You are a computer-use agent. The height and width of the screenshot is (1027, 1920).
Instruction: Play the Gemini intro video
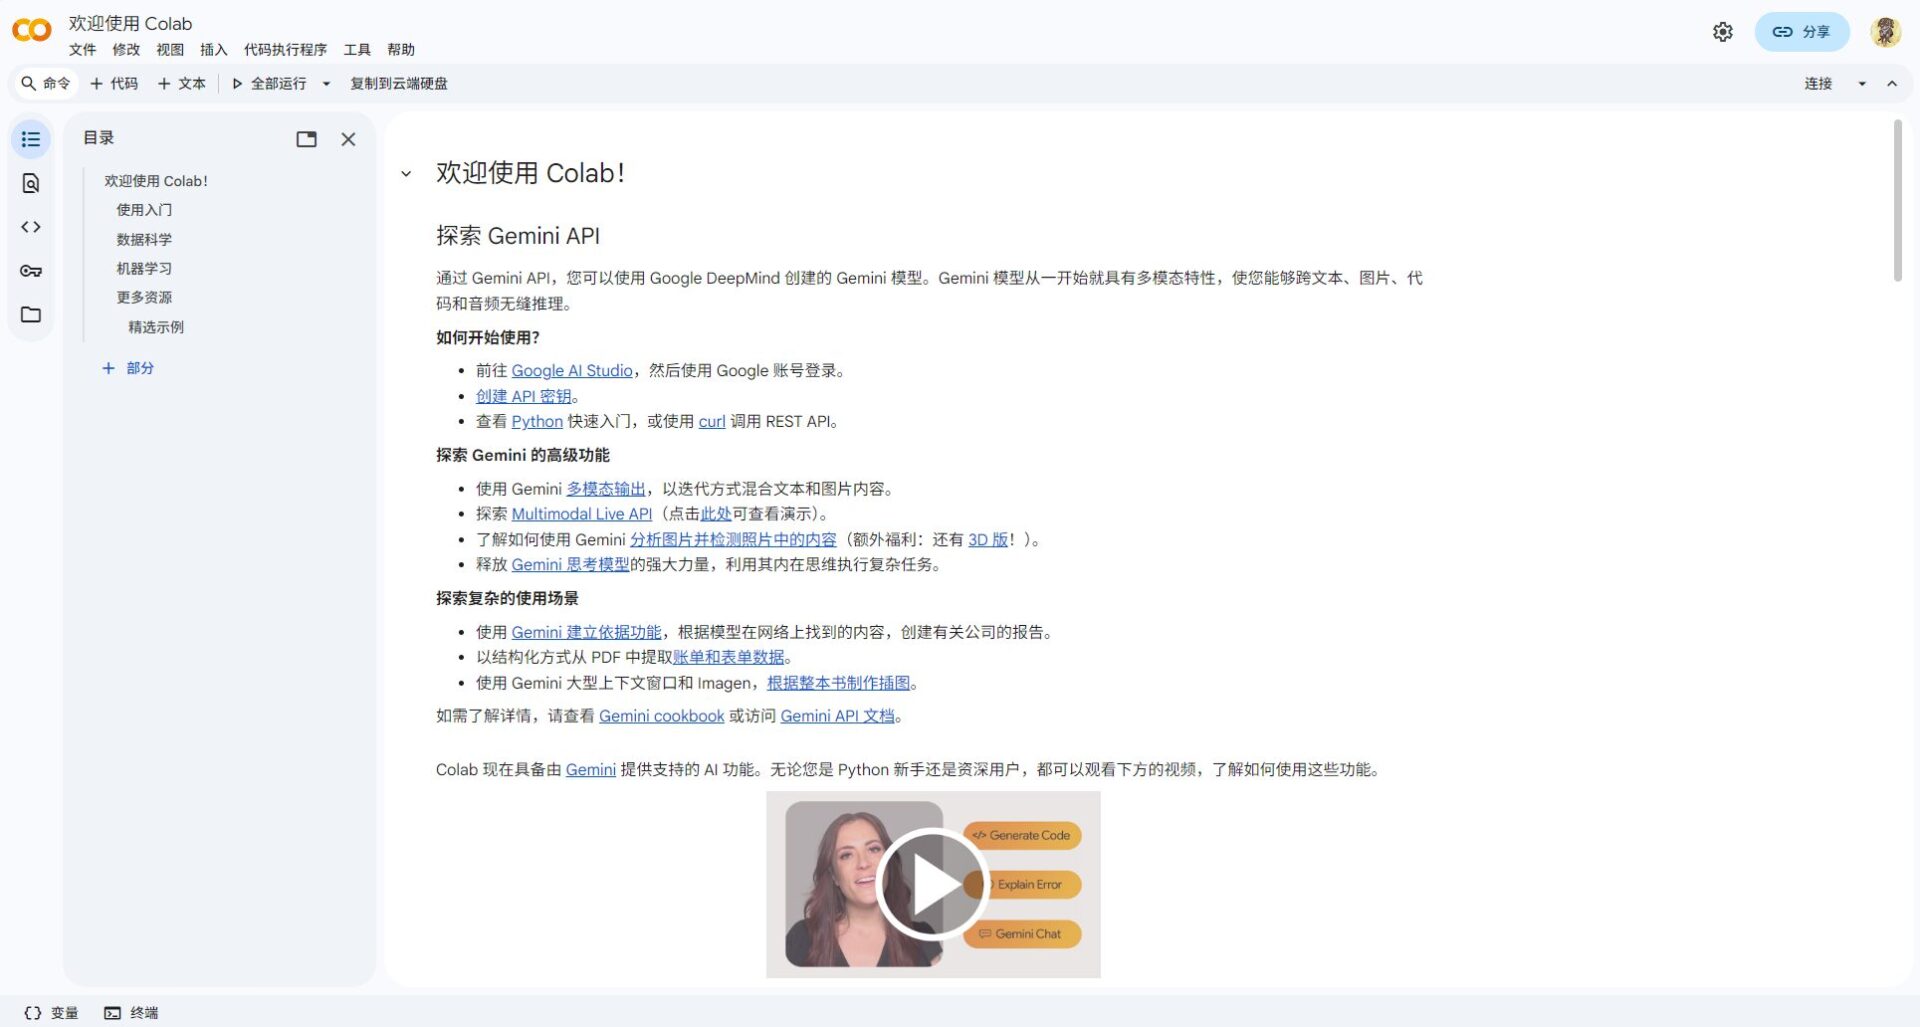(x=932, y=885)
